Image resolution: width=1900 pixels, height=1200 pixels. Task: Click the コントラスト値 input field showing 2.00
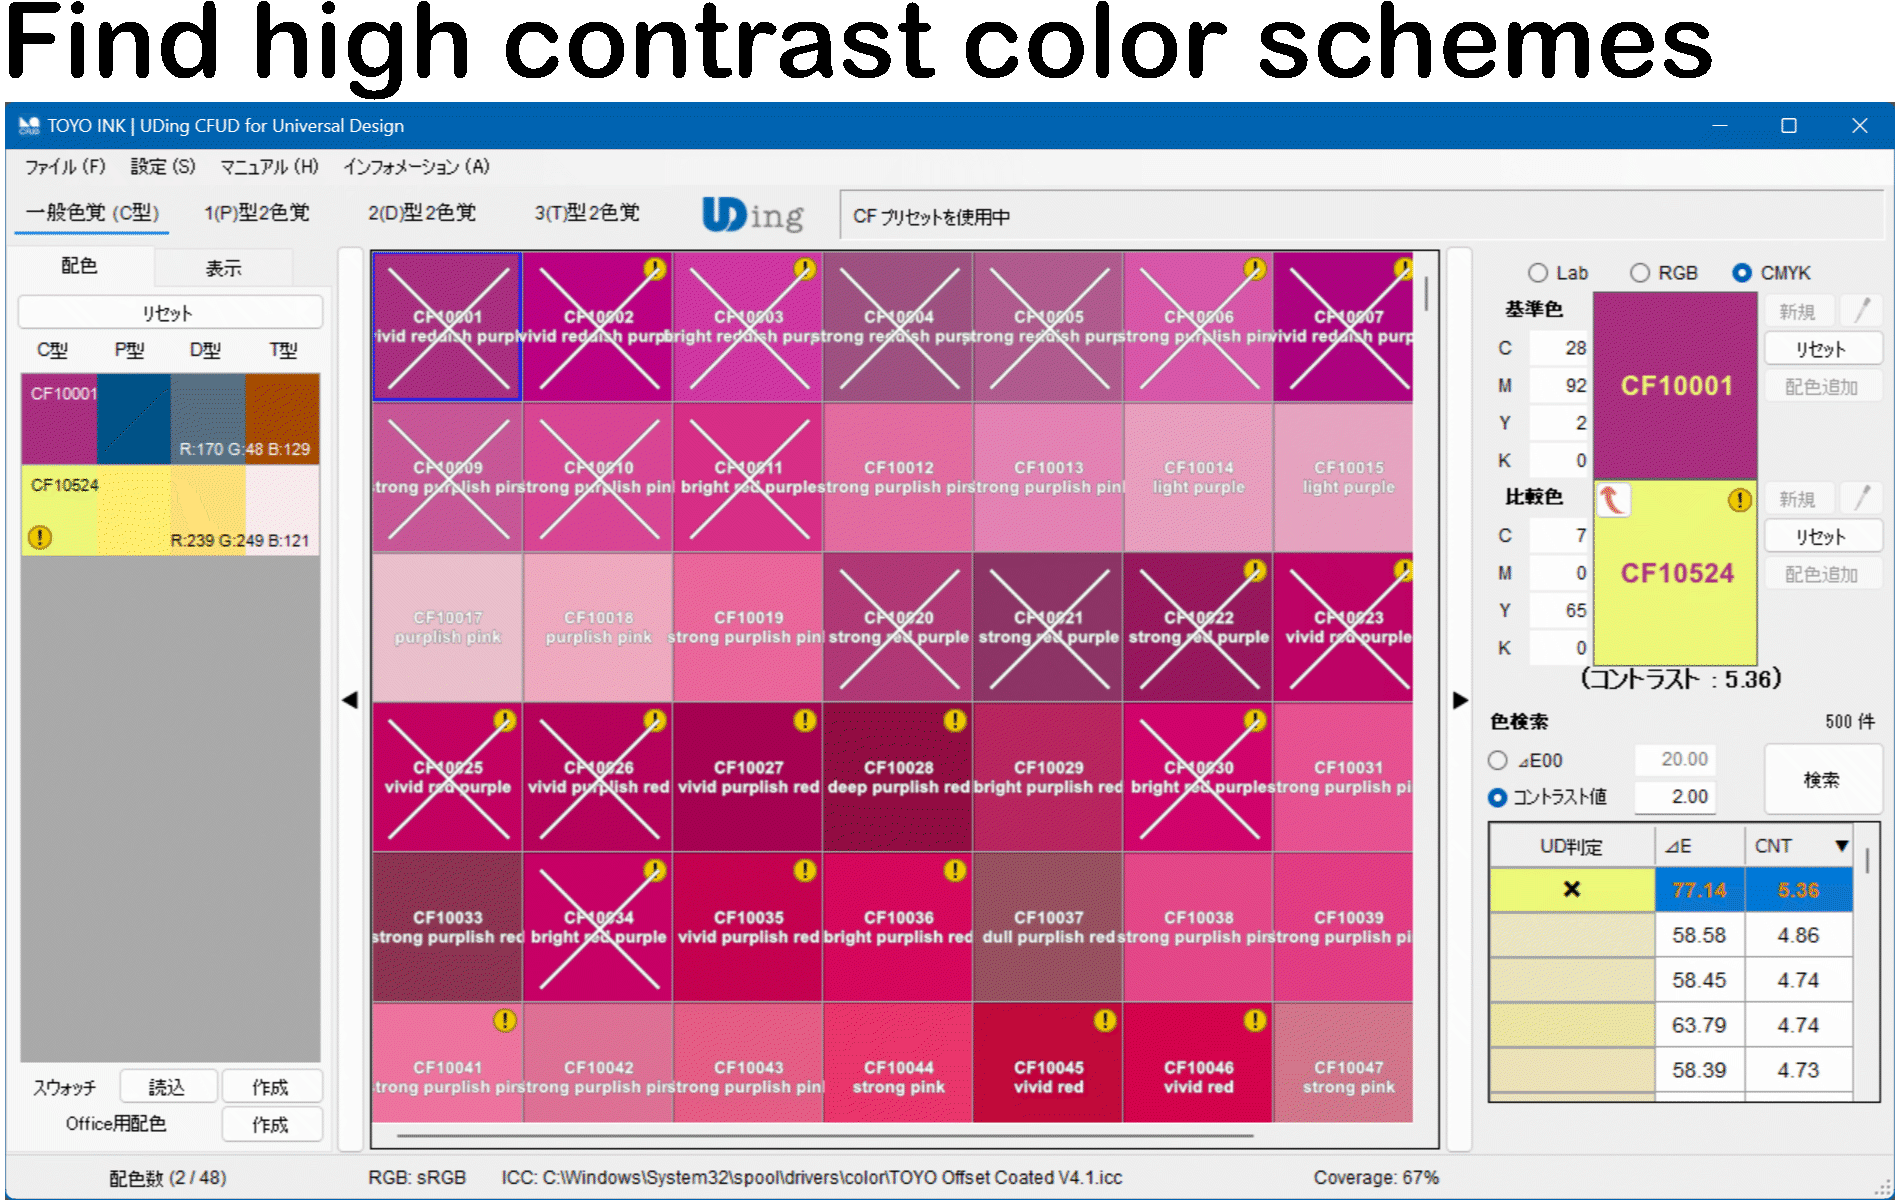point(1688,797)
